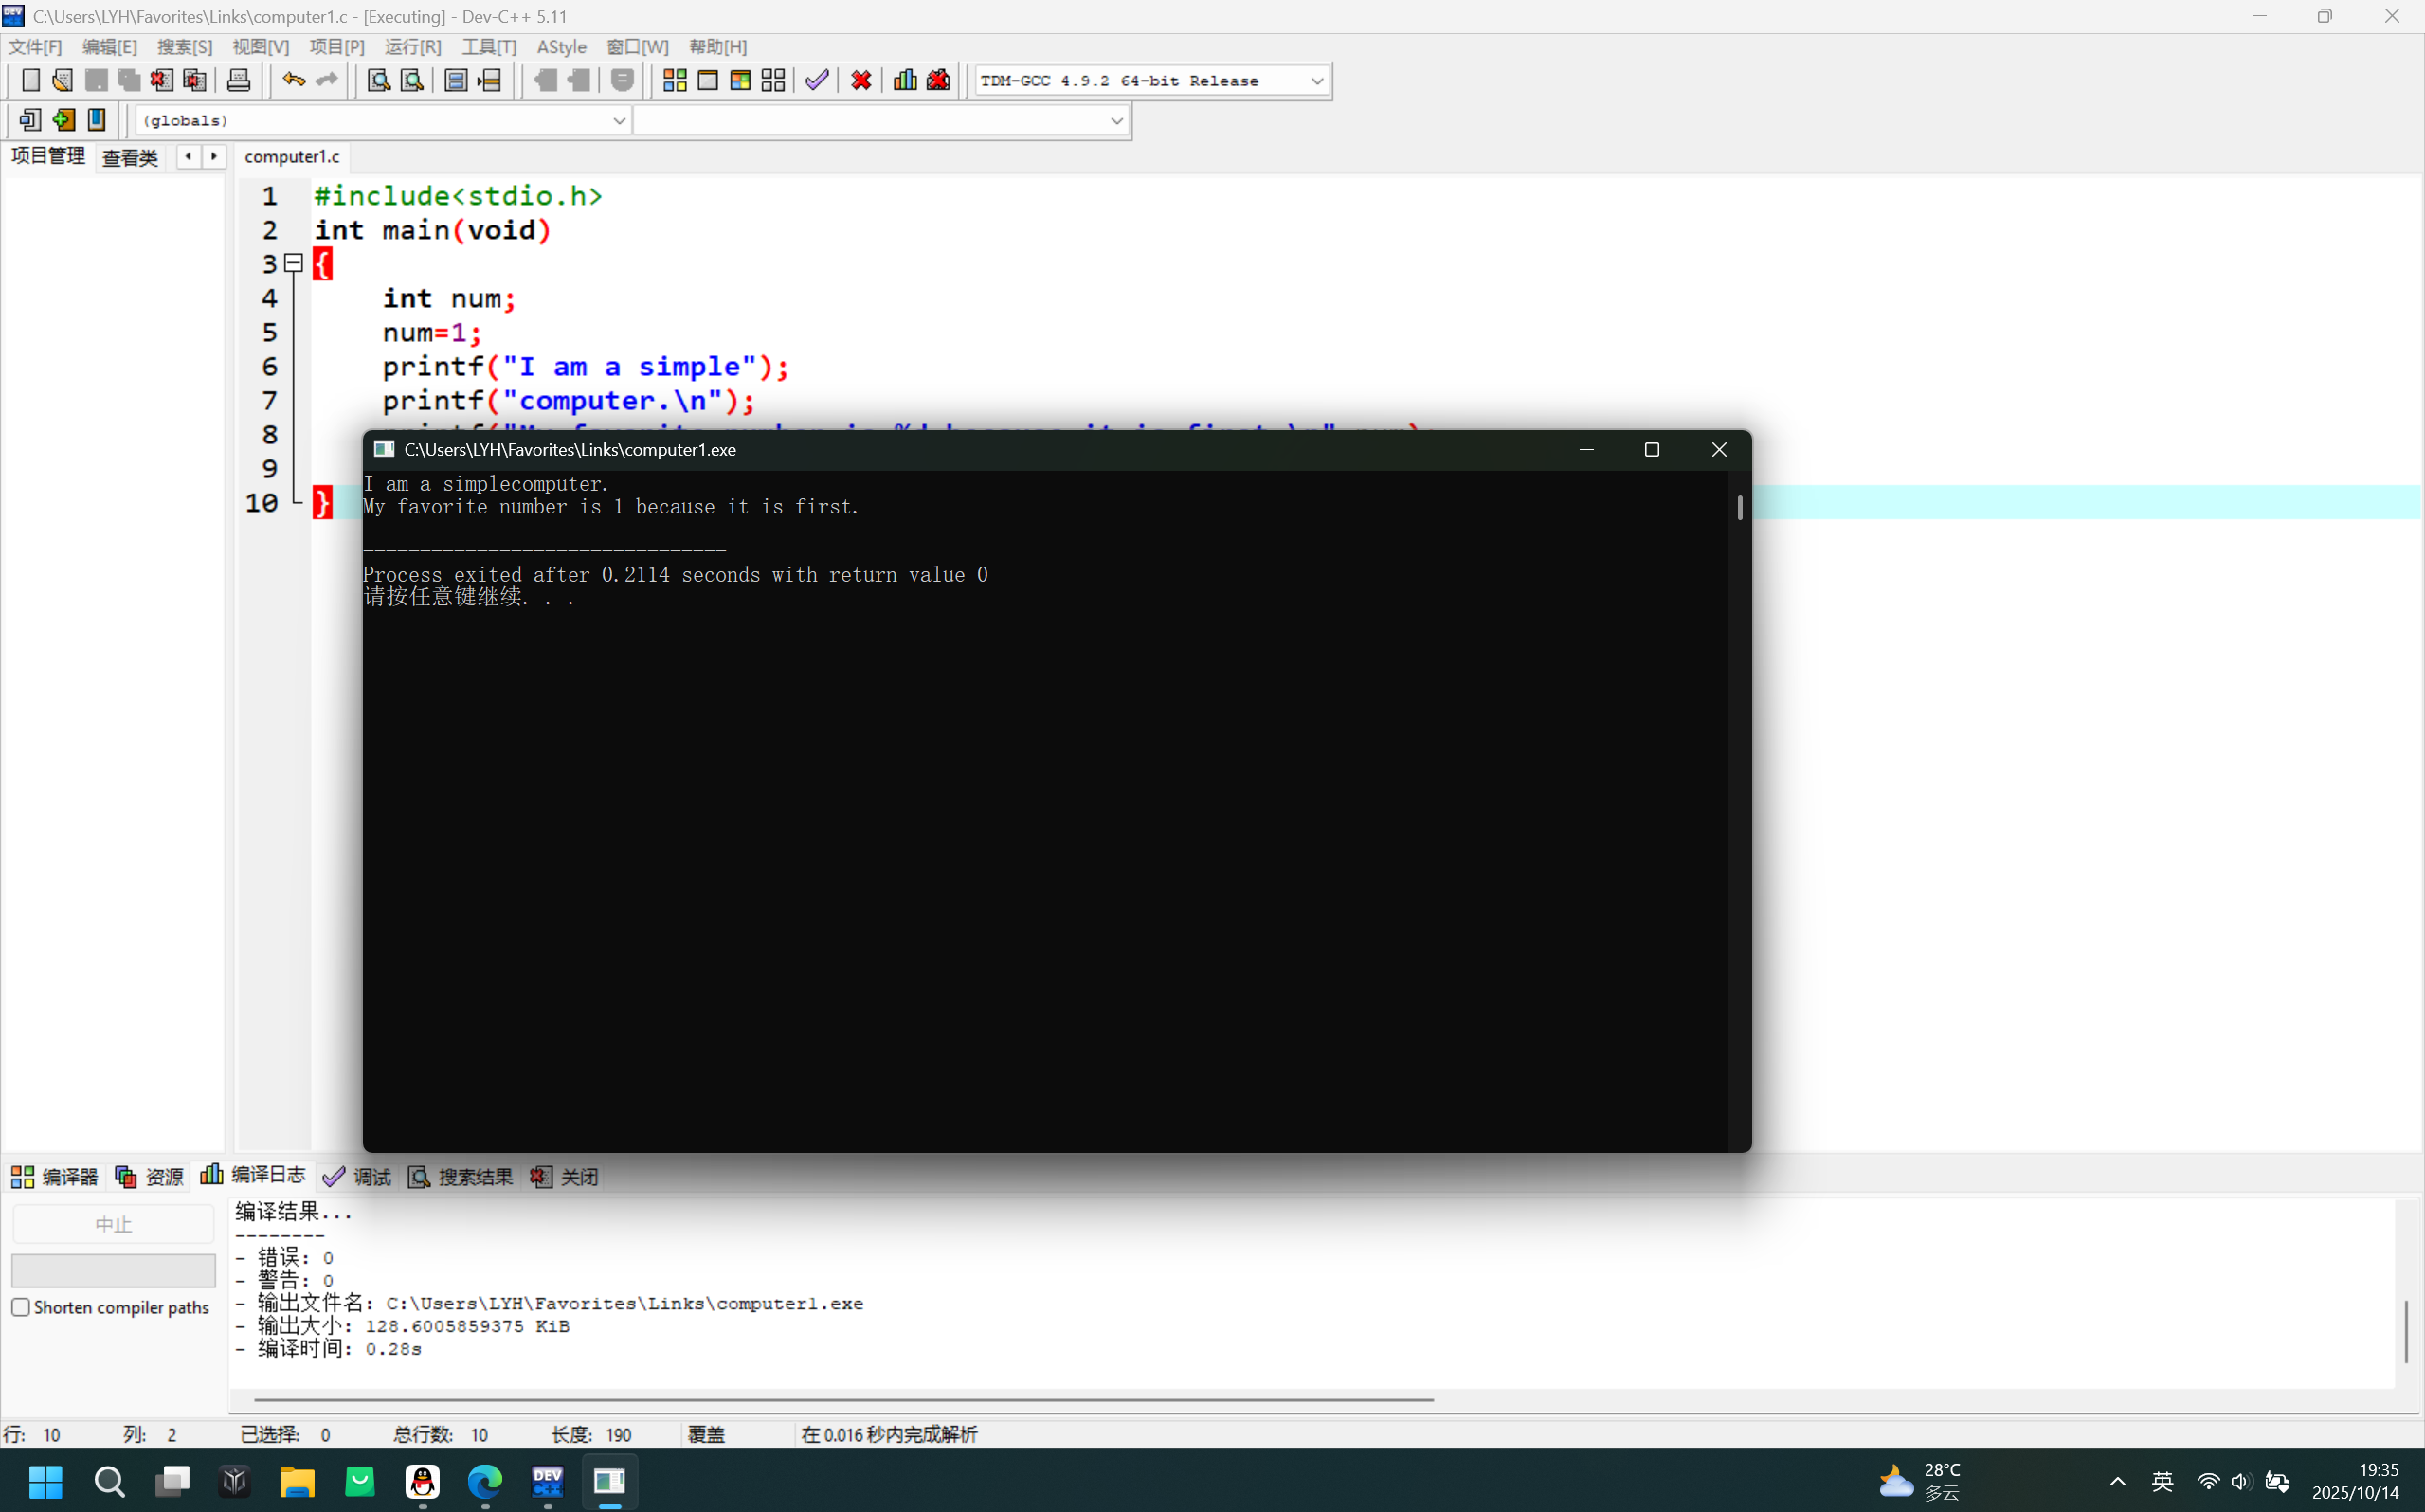
Task: Click the Debug checkmark toolbar icon
Action: coord(817,80)
